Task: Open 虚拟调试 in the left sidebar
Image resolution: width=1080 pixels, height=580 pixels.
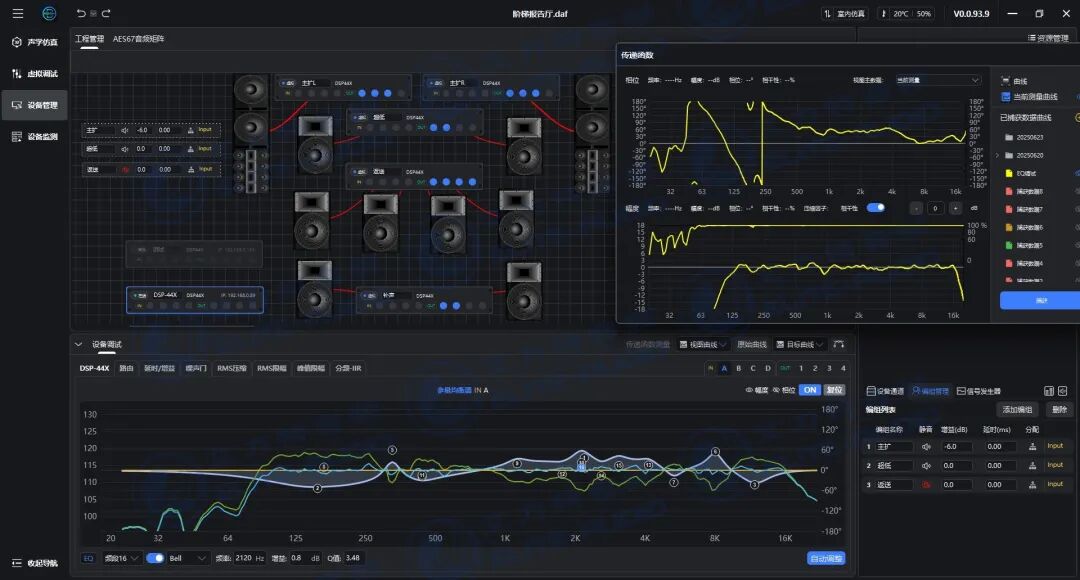Action: (34, 74)
